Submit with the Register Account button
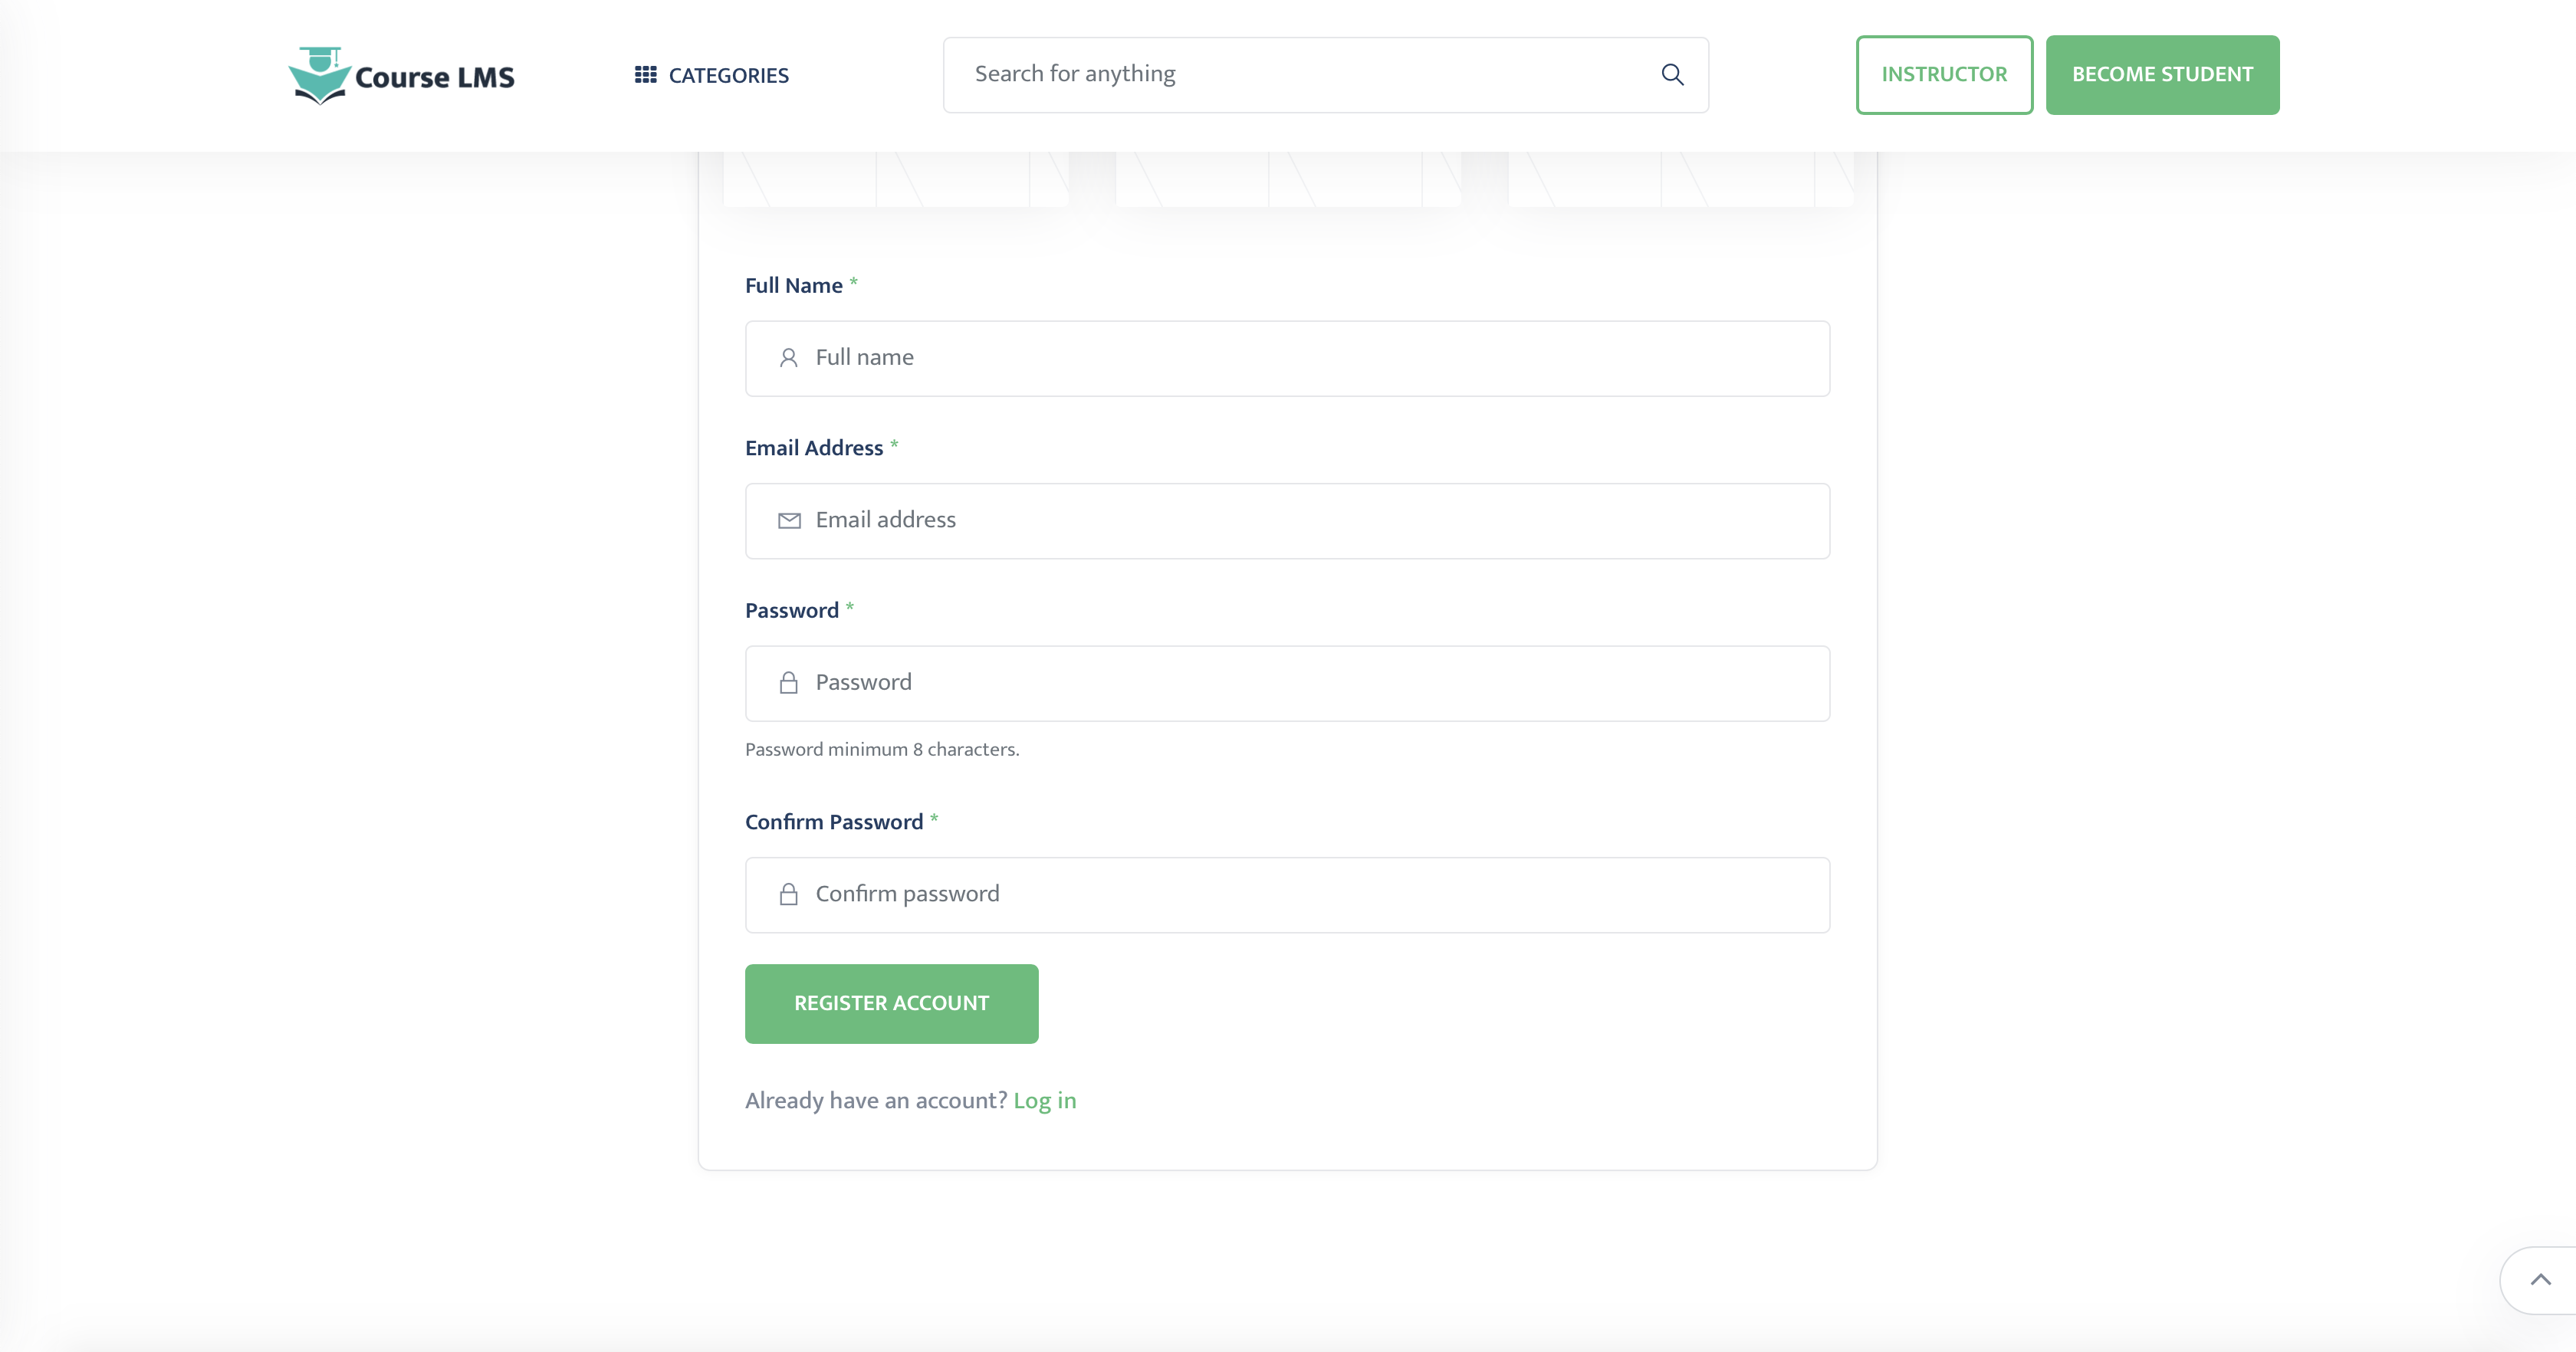The height and width of the screenshot is (1352, 2576). 891,1003
